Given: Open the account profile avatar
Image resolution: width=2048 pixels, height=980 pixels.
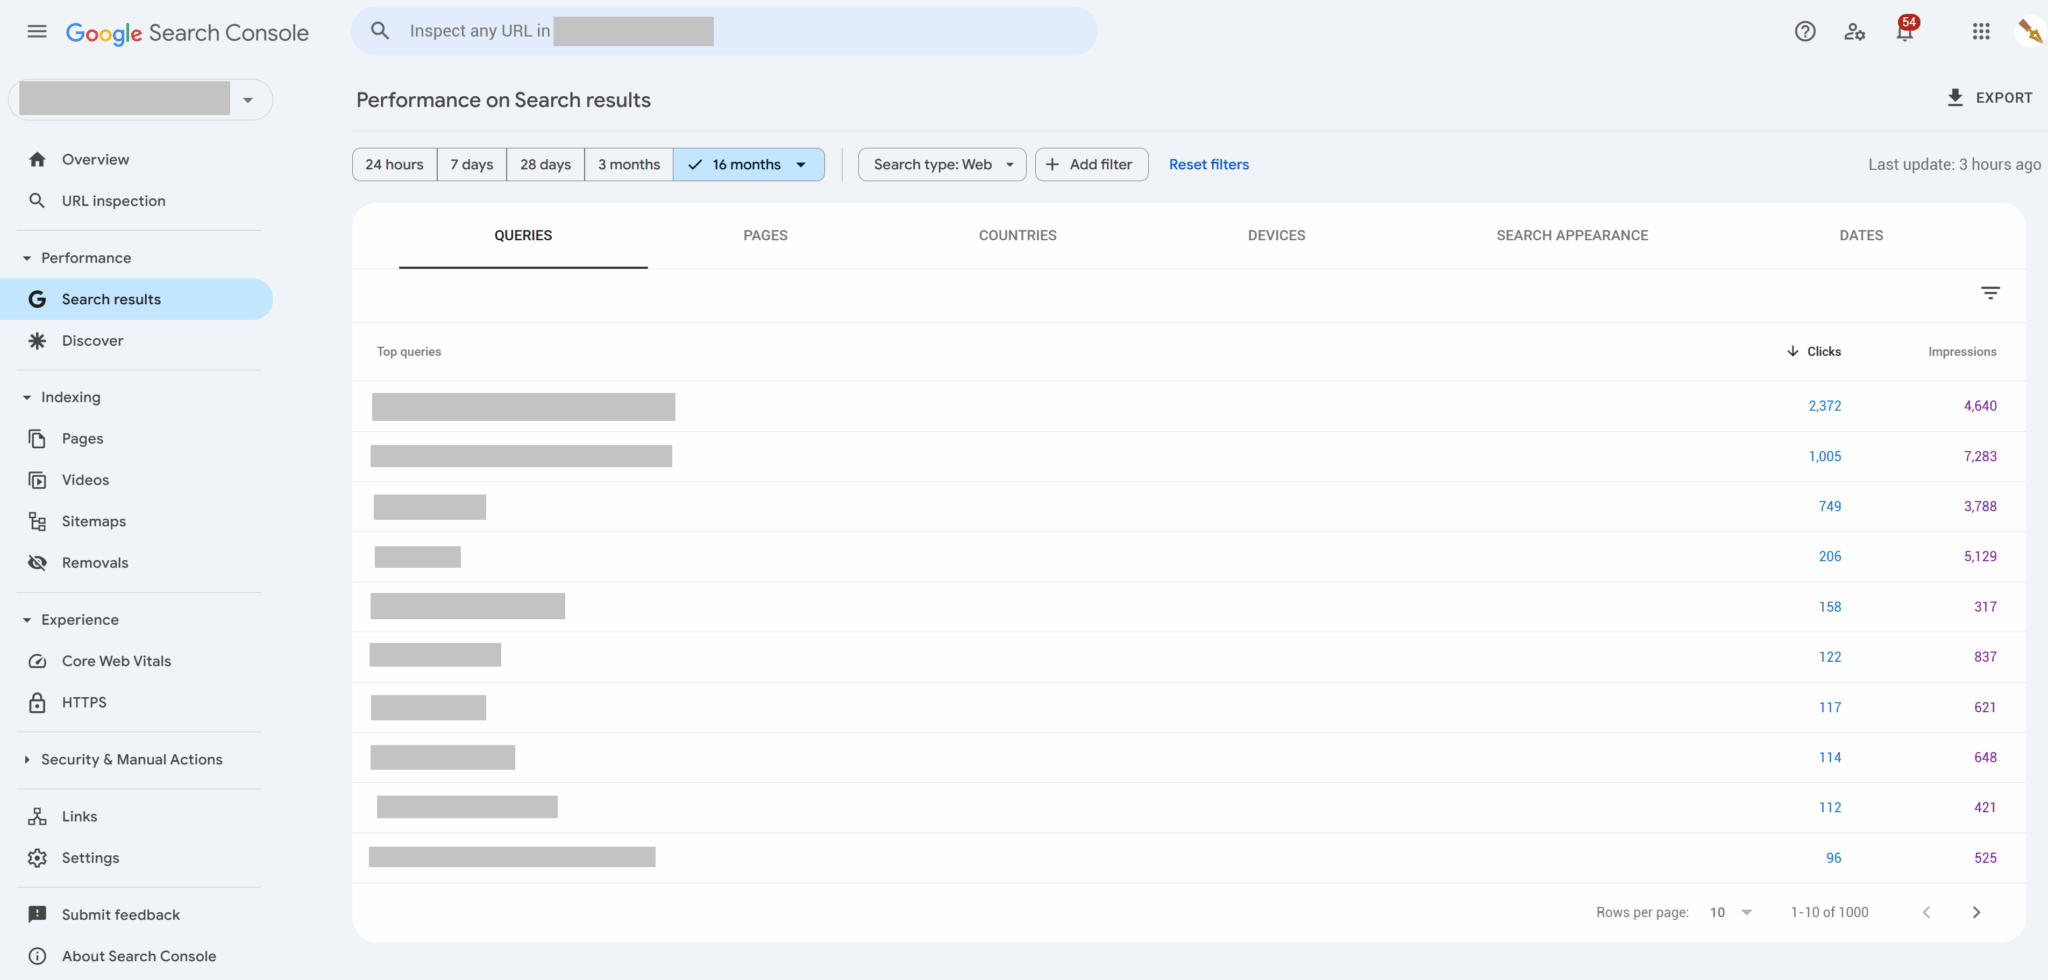Looking at the screenshot, I should point(2030,31).
